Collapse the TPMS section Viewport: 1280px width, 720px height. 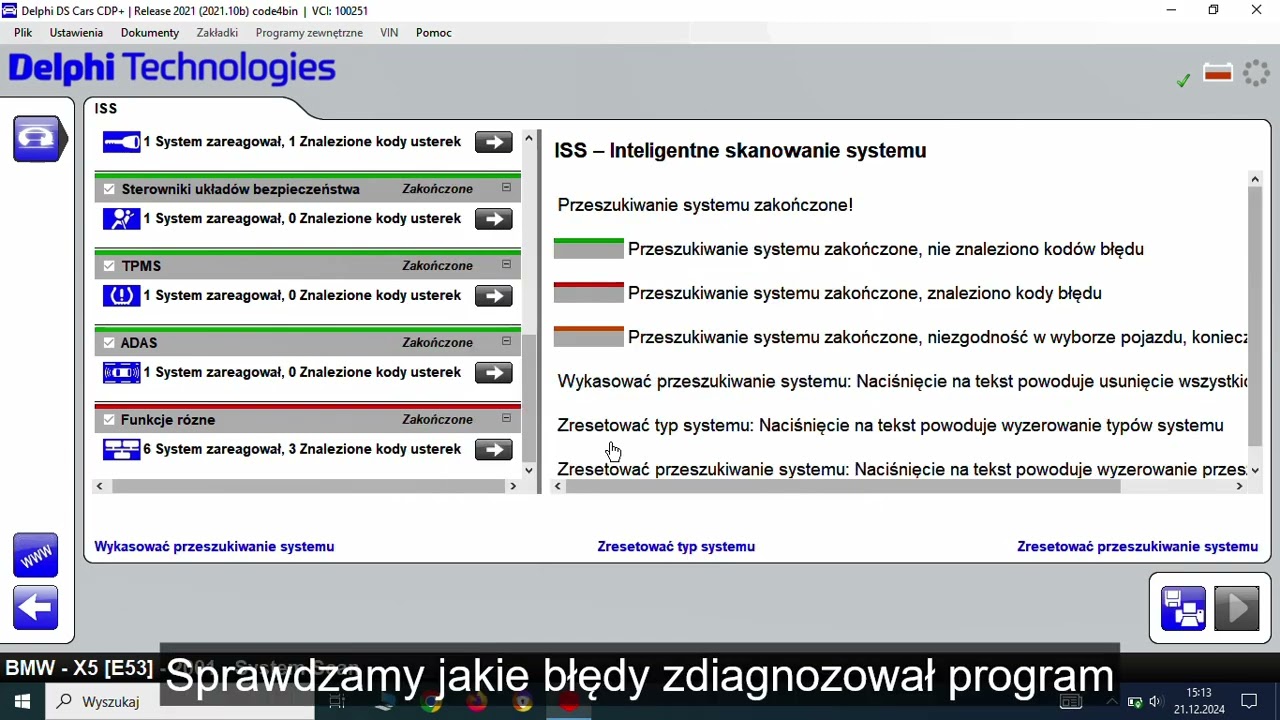click(x=506, y=265)
